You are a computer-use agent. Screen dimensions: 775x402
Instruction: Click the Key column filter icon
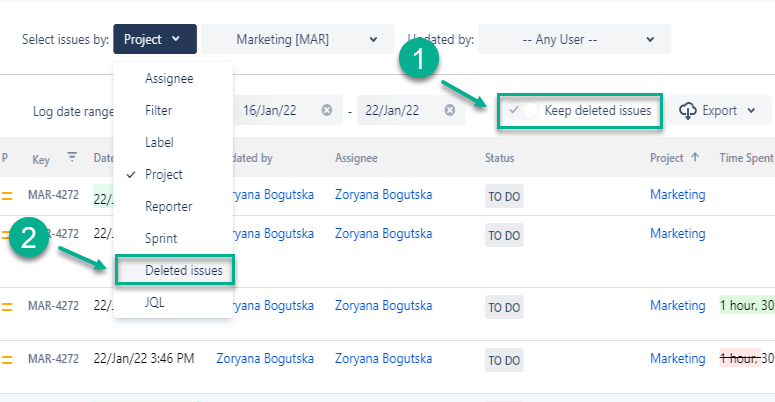(71, 157)
